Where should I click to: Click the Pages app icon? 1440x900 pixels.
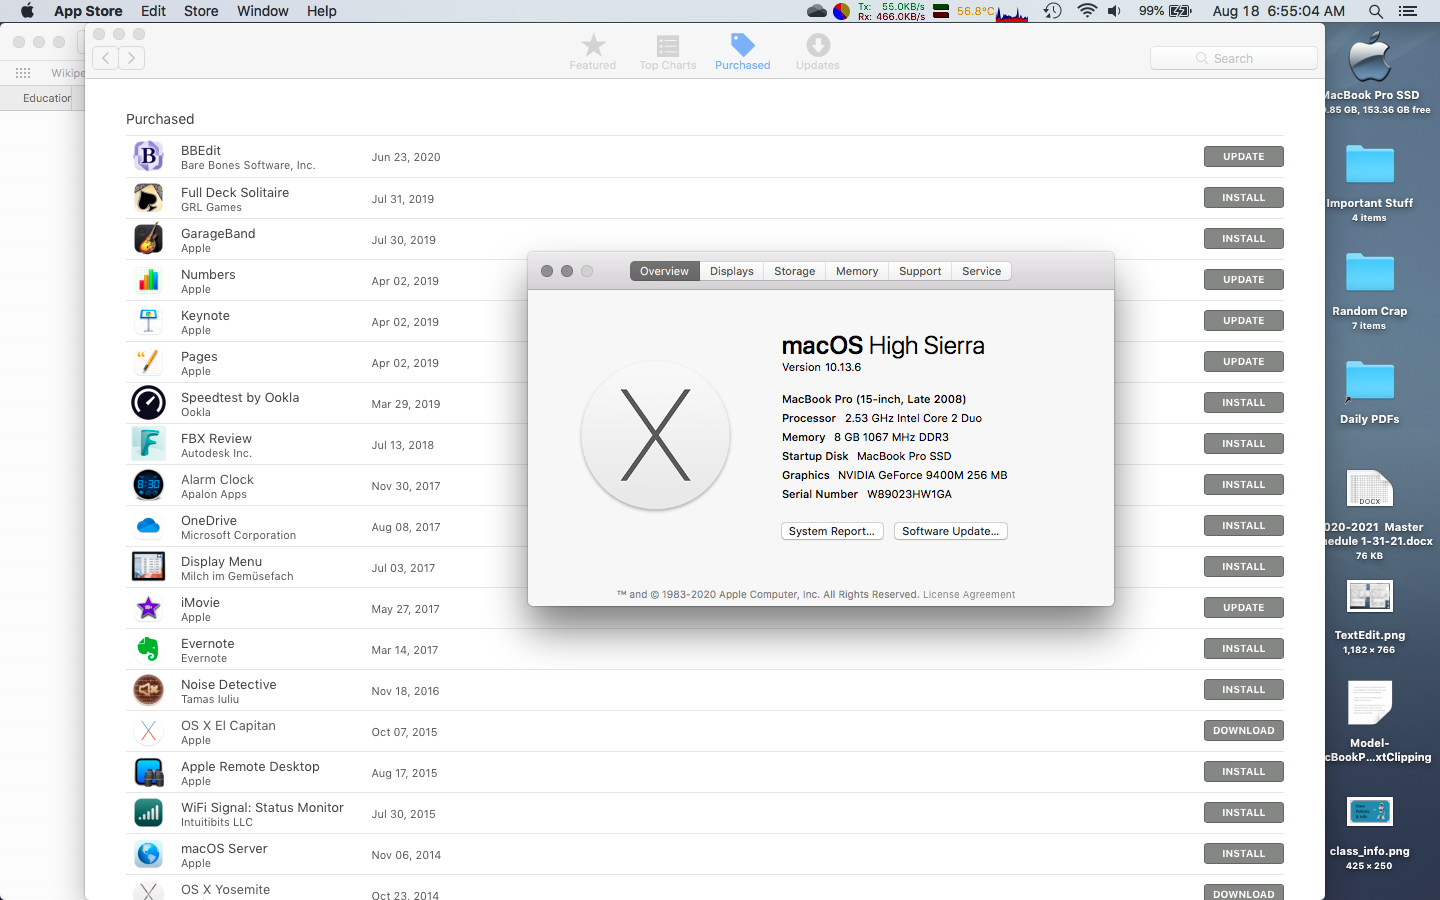(x=148, y=362)
